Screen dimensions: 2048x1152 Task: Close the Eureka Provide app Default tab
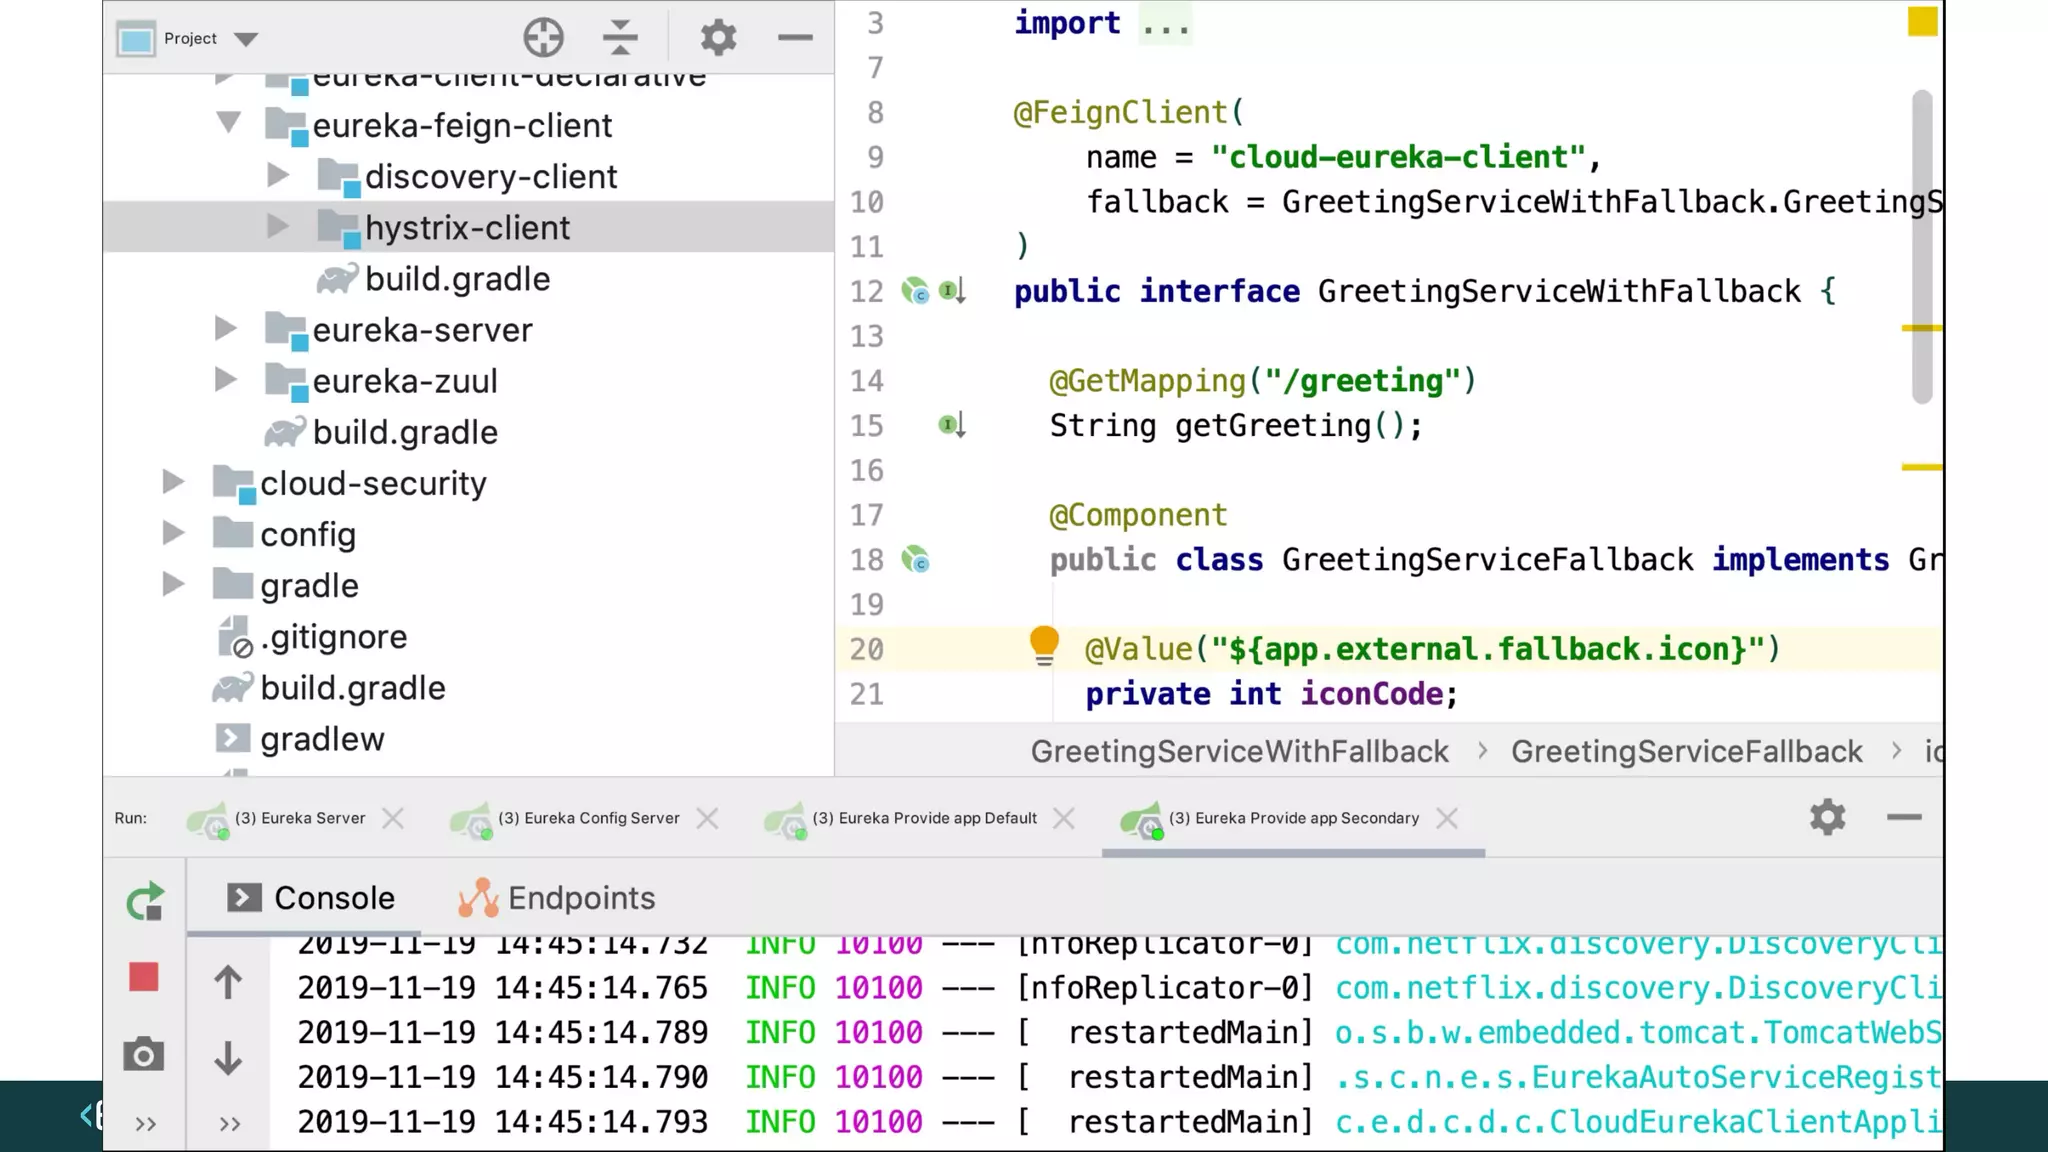pos(1064,818)
